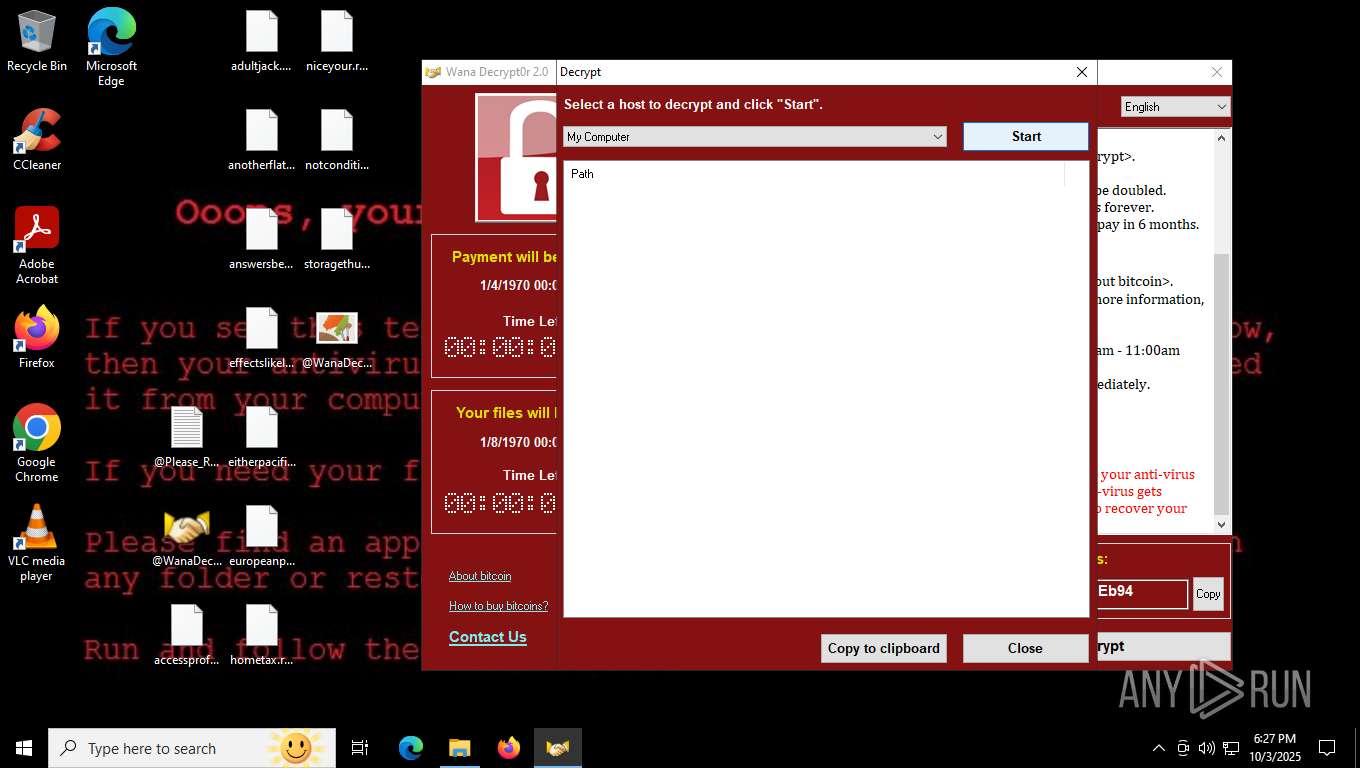Open the volume control in the tray
Screen dimensions: 1360x768
1207,748
